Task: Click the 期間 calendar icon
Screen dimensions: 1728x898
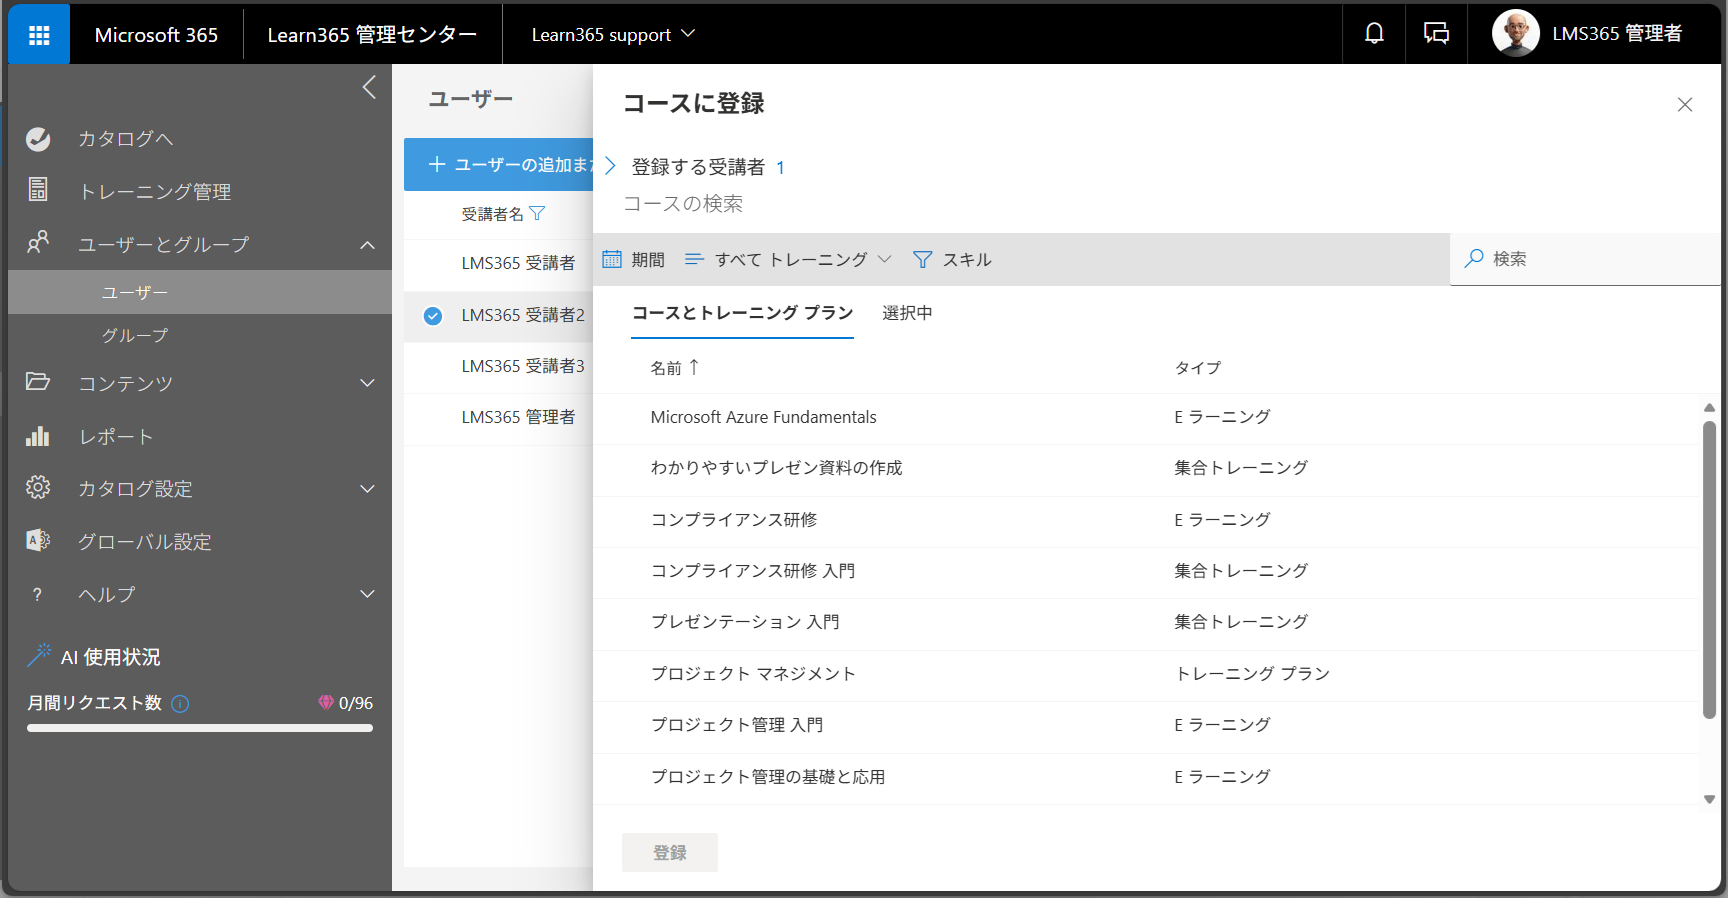Action: coord(612,259)
